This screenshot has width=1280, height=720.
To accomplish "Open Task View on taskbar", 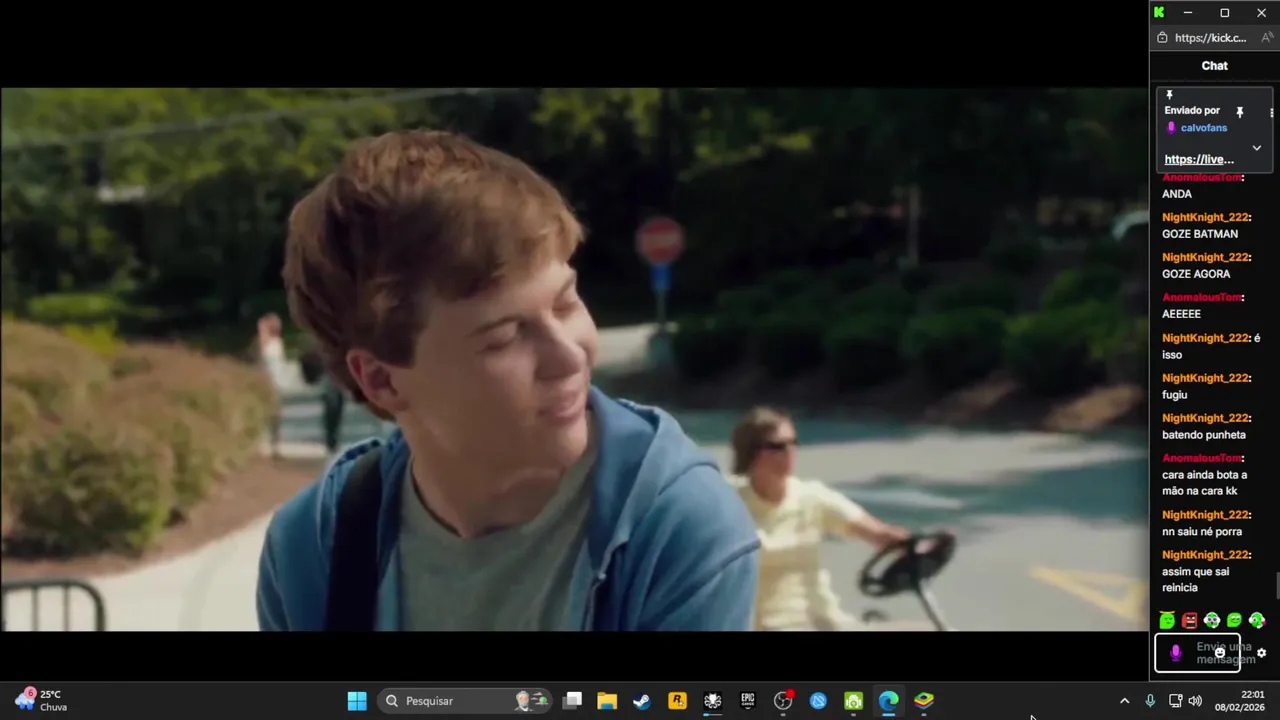I will (572, 701).
